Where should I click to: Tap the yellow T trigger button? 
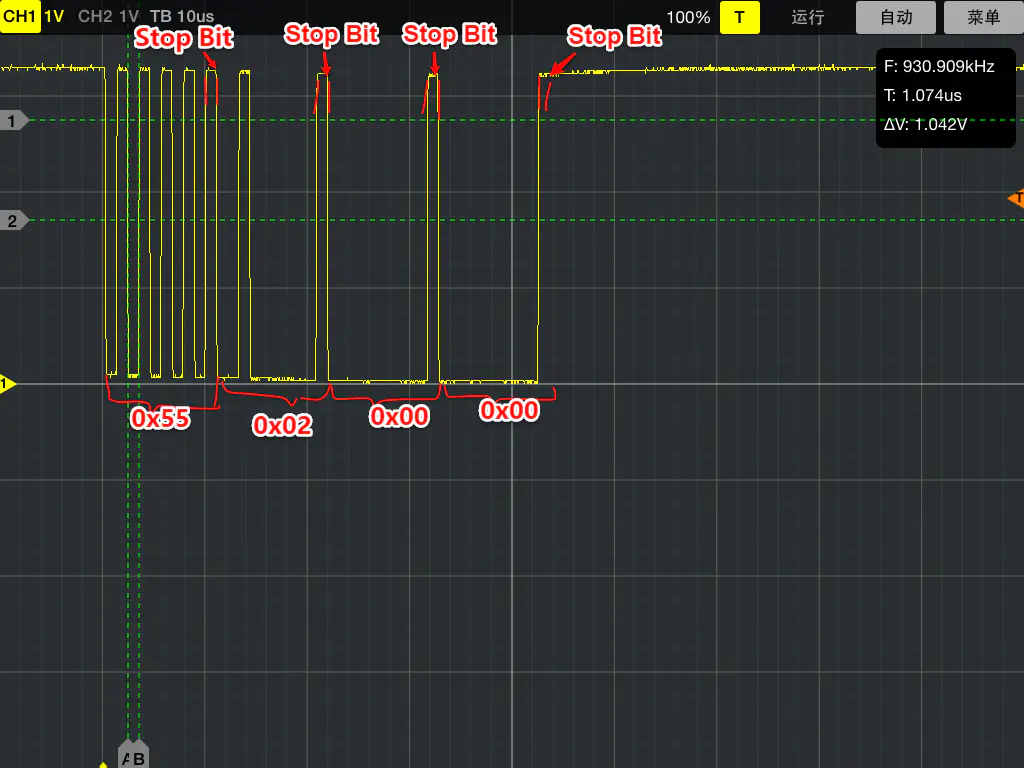(x=739, y=17)
